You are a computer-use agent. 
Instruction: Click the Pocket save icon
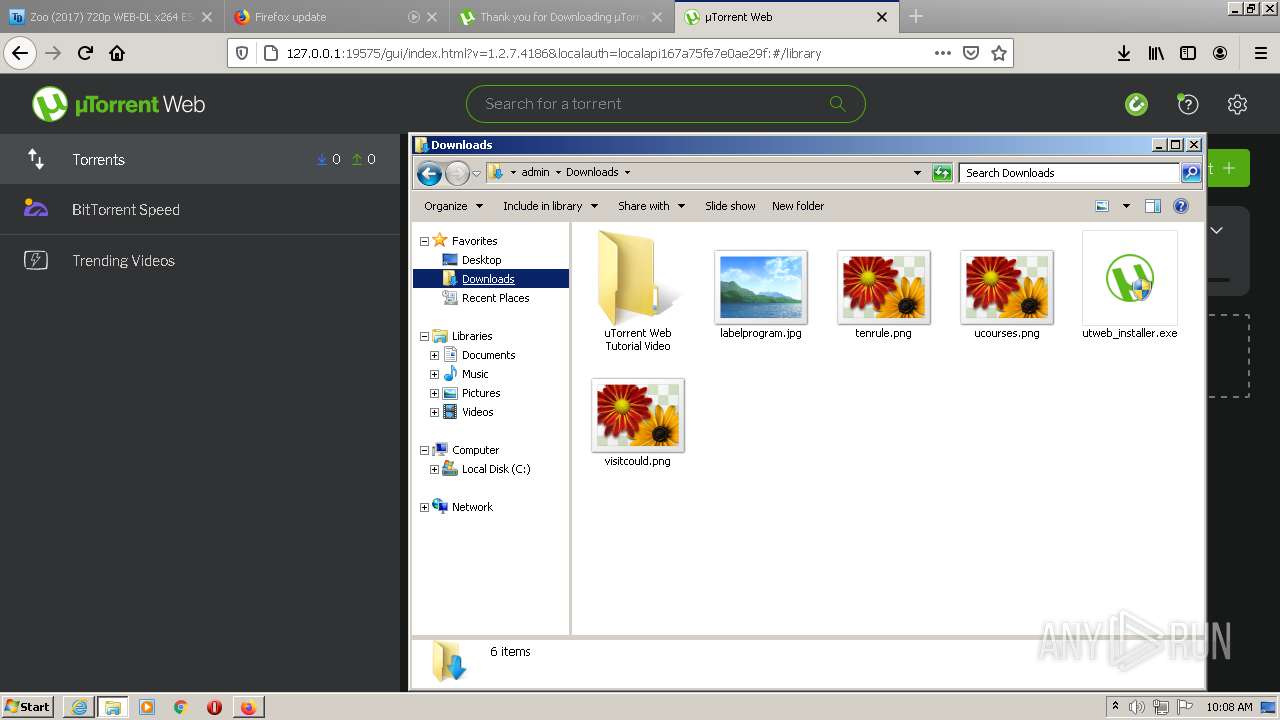click(x=970, y=53)
